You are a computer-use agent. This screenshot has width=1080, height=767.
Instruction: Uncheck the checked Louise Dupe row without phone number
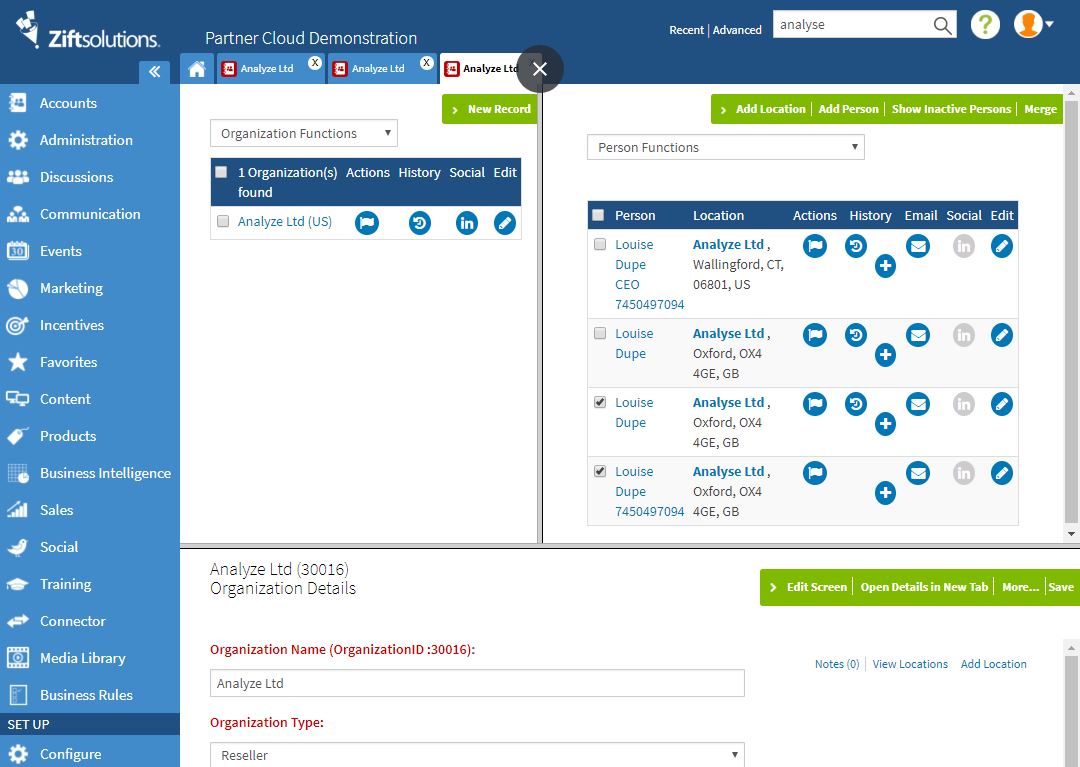point(600,402)
